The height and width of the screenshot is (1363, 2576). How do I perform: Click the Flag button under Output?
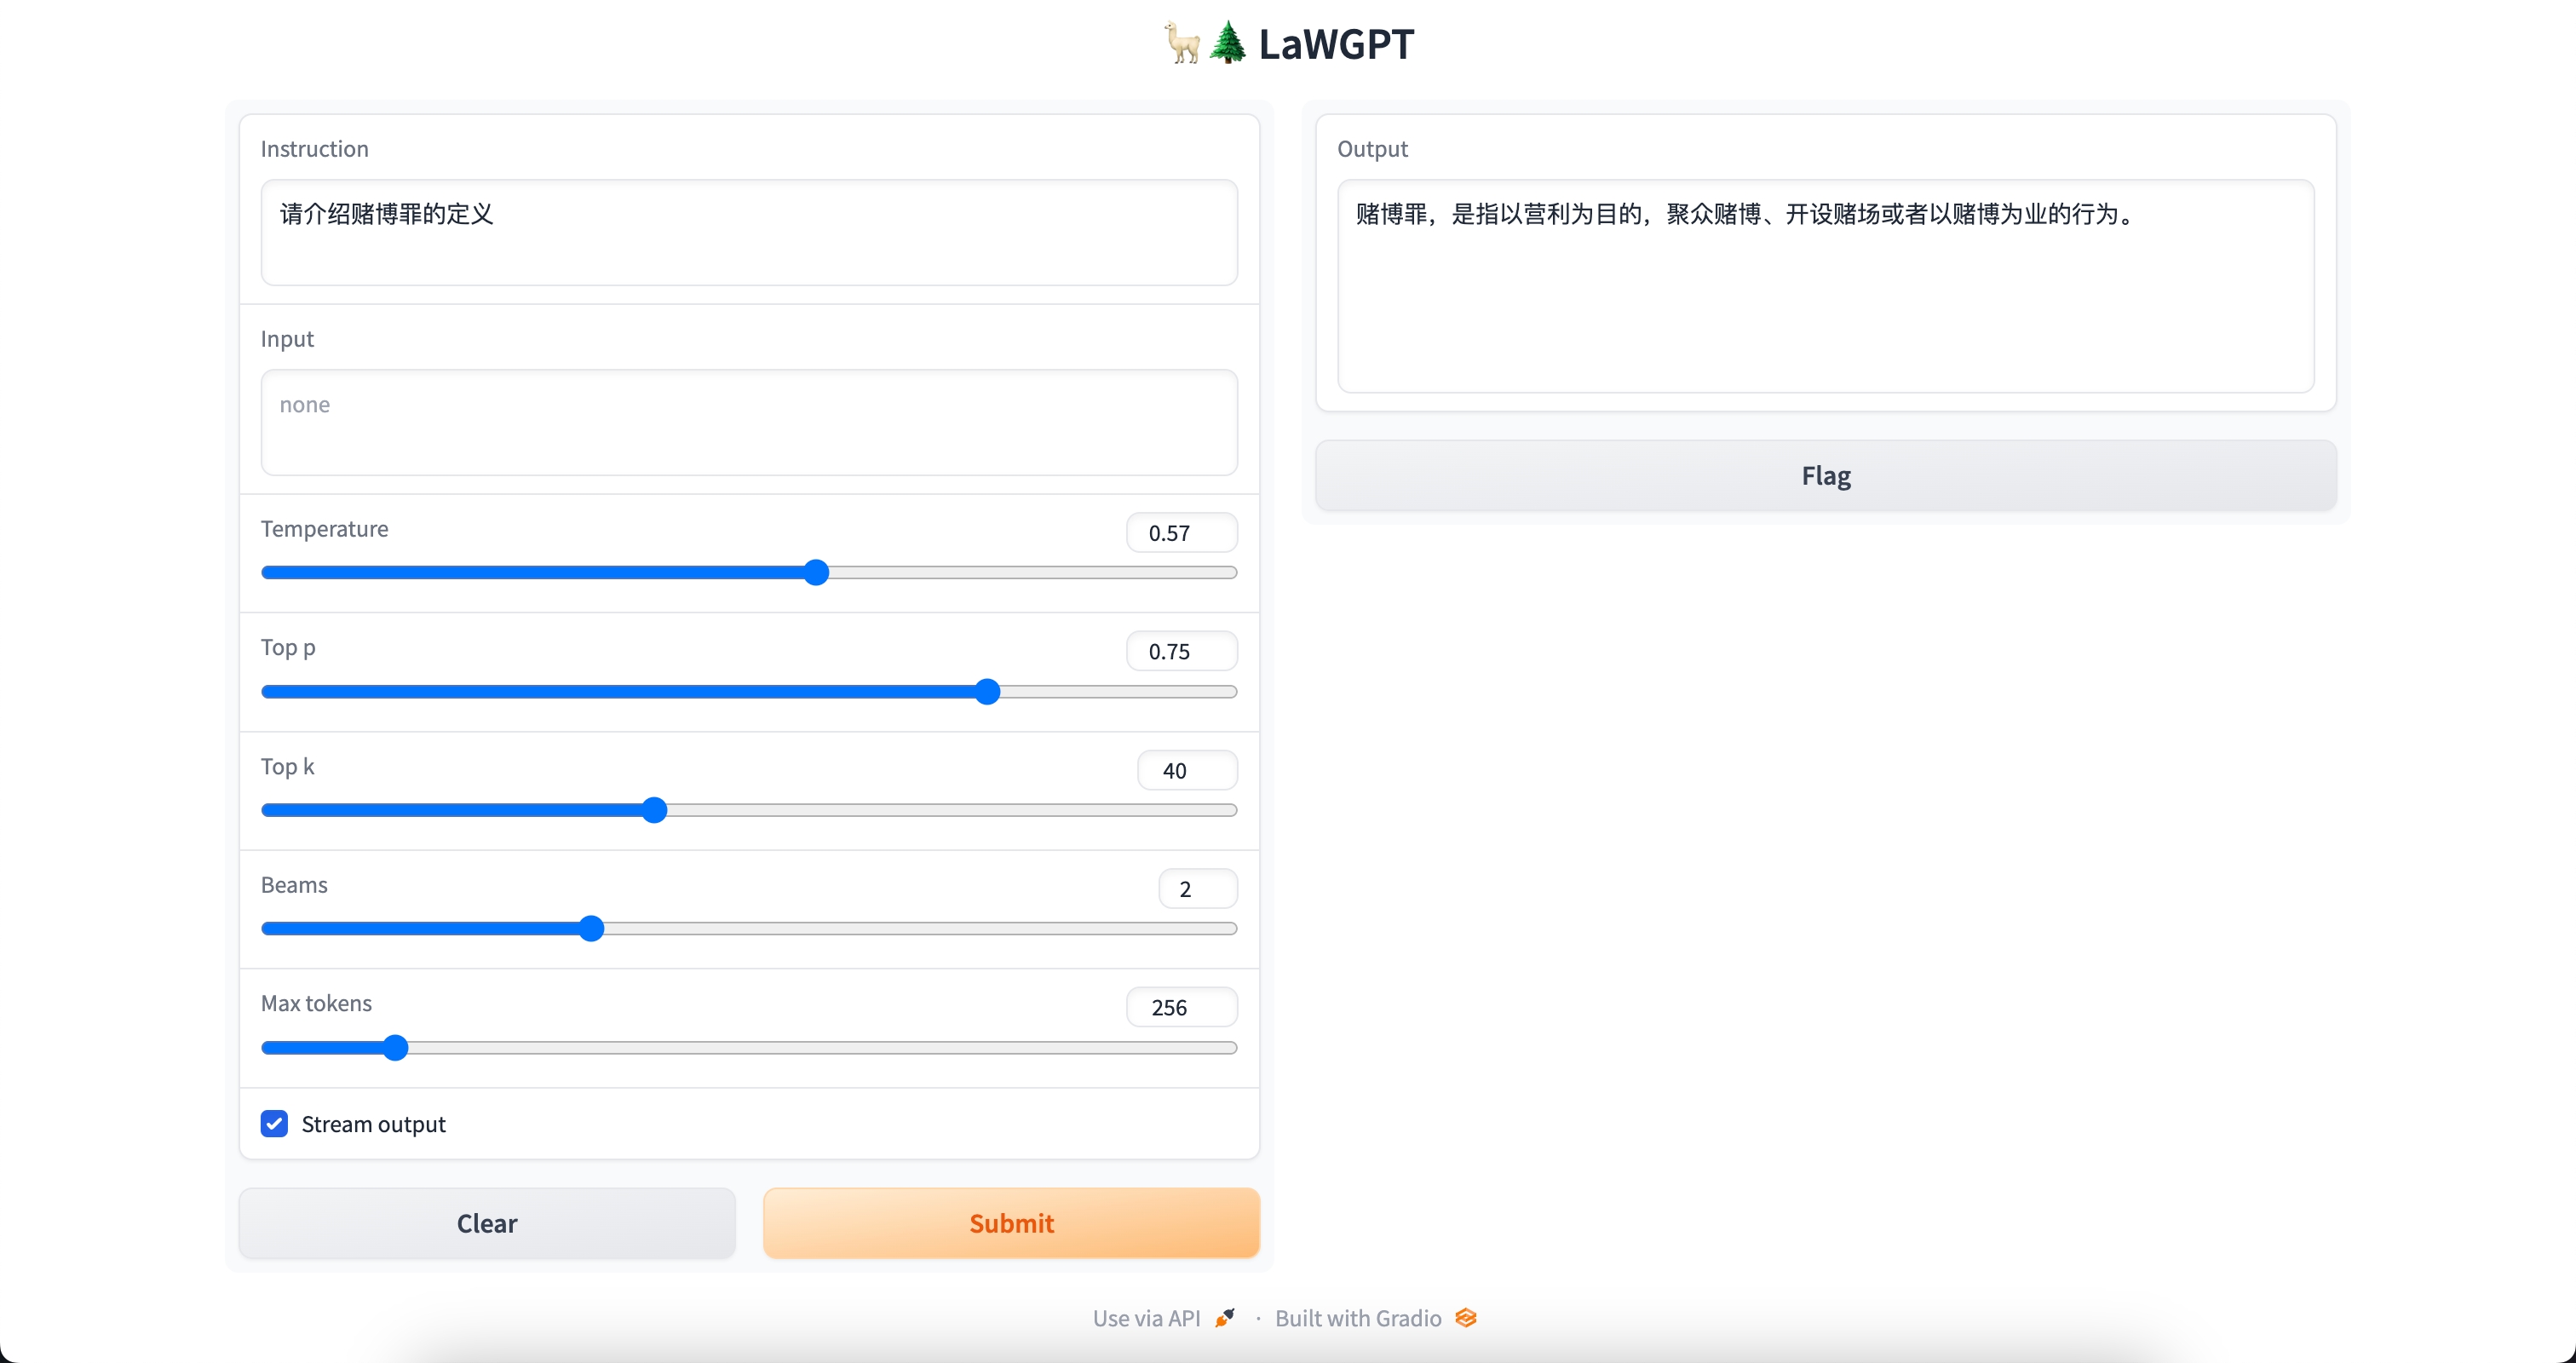point(1825,475)
